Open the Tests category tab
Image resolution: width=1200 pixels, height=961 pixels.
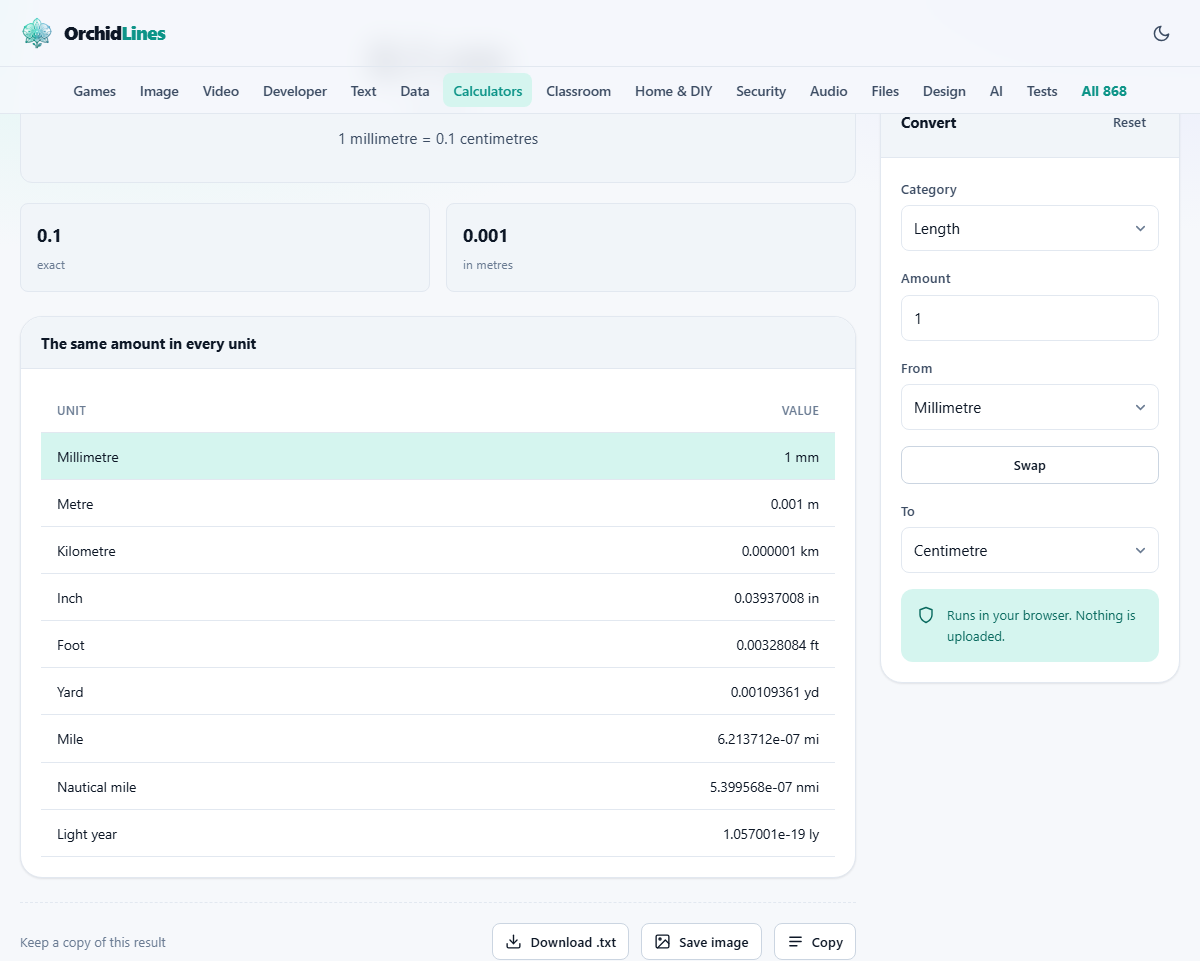1042,91
